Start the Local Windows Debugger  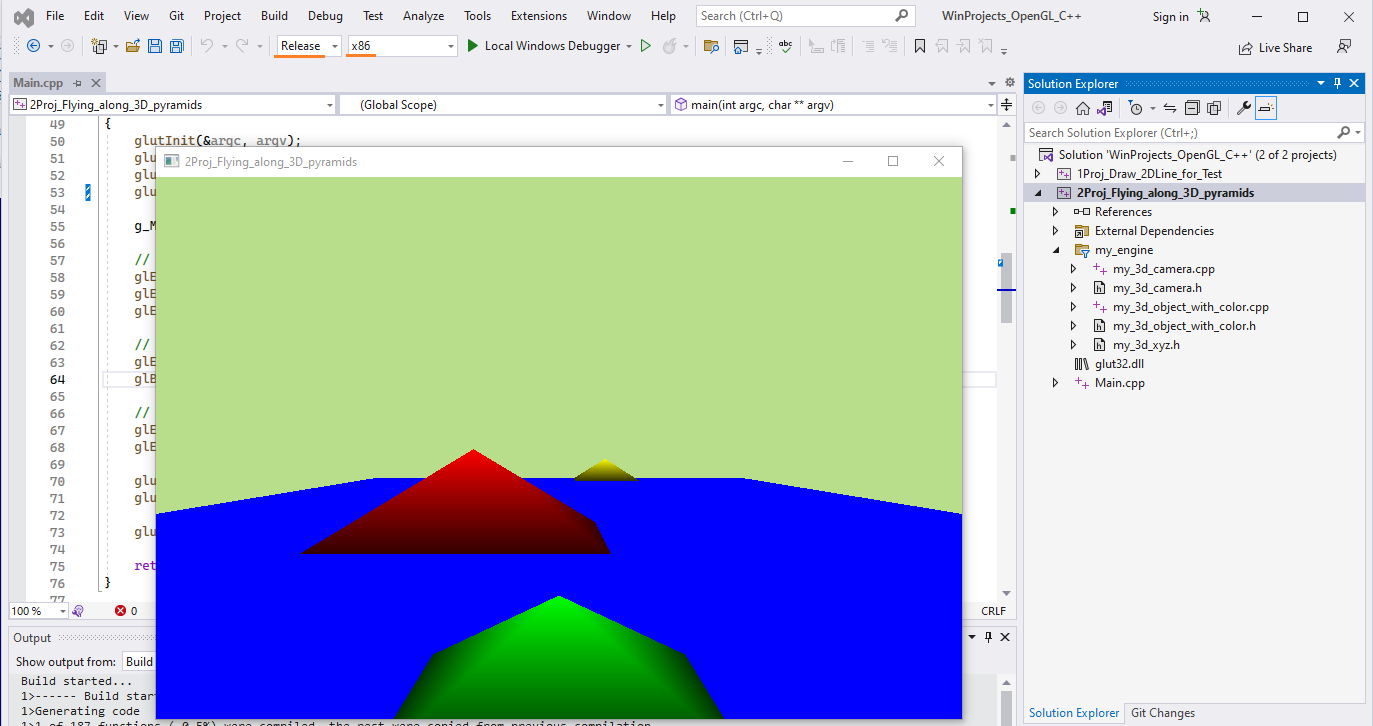tap(543, 46)
